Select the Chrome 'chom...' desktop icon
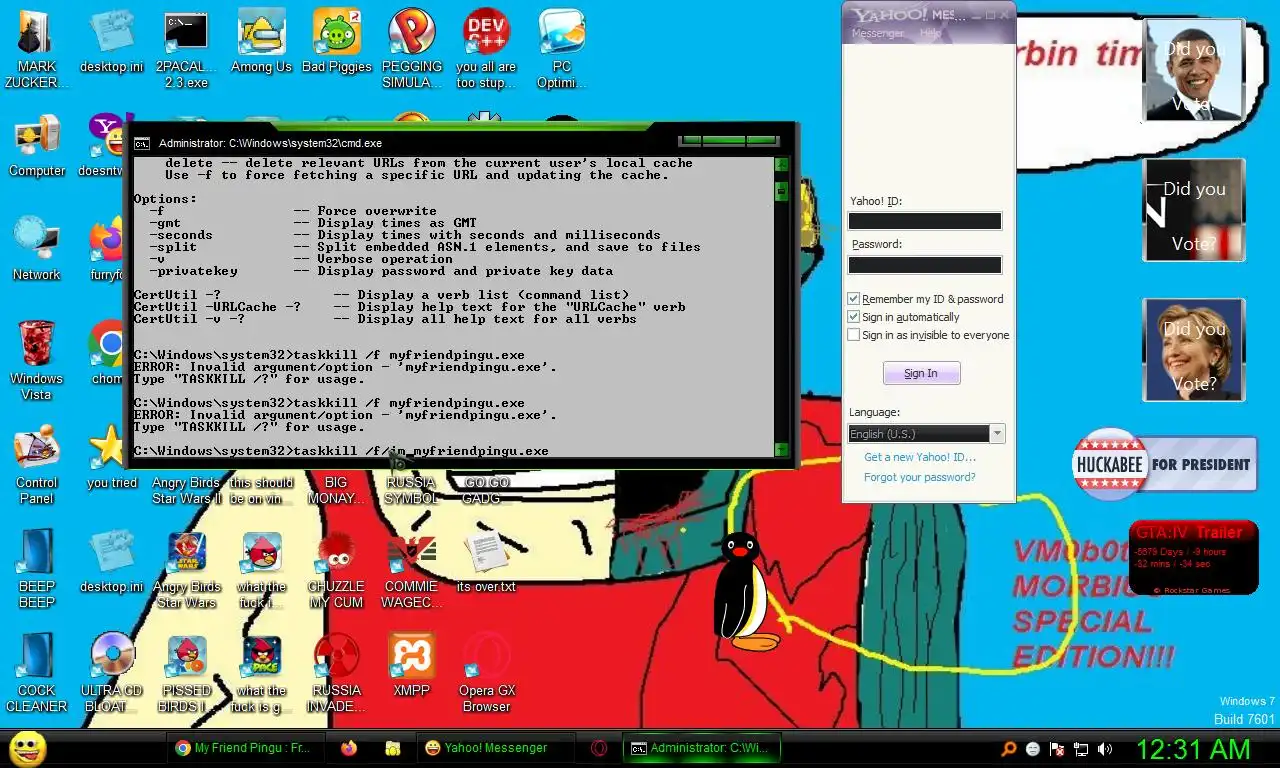Viewport: 1280px width, 768px height. point(108,352)
